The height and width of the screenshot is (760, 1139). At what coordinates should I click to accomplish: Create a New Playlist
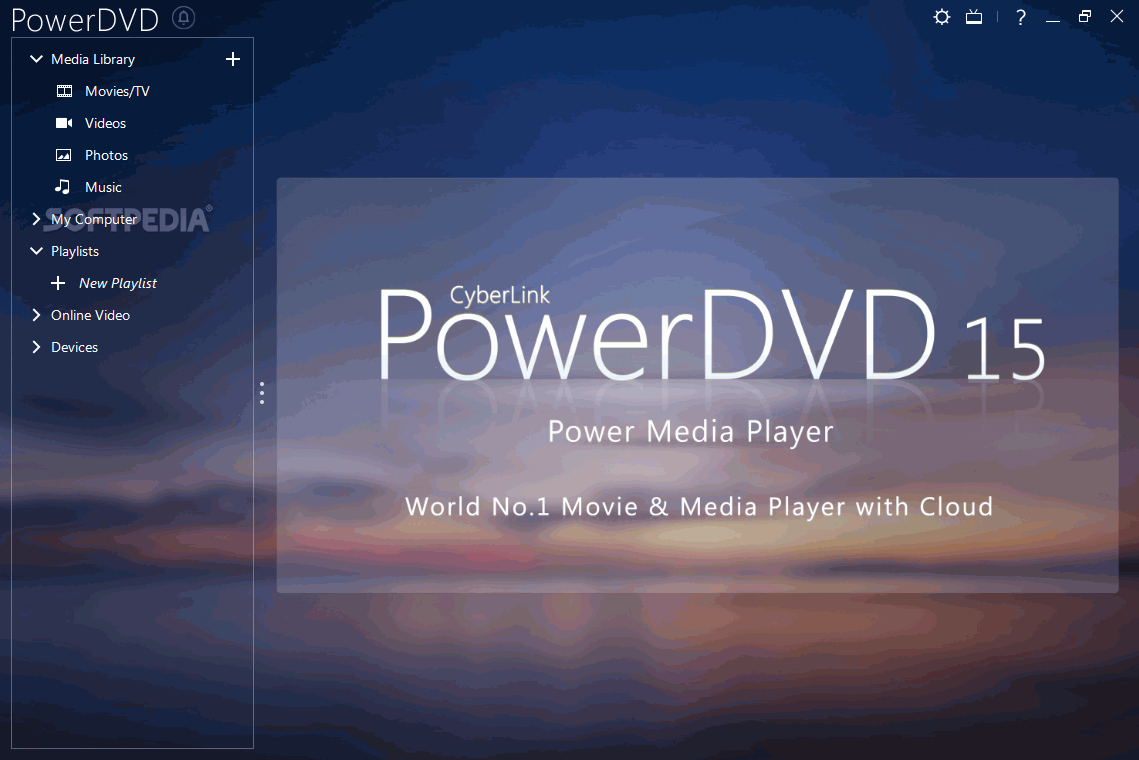pos(118,283)
